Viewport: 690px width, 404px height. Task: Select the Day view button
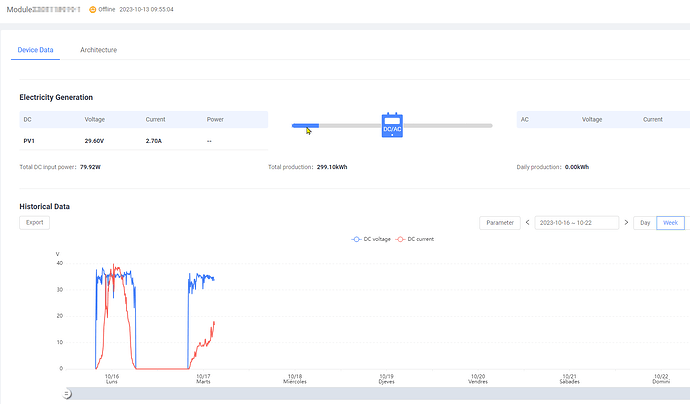(x=645, y=223)
